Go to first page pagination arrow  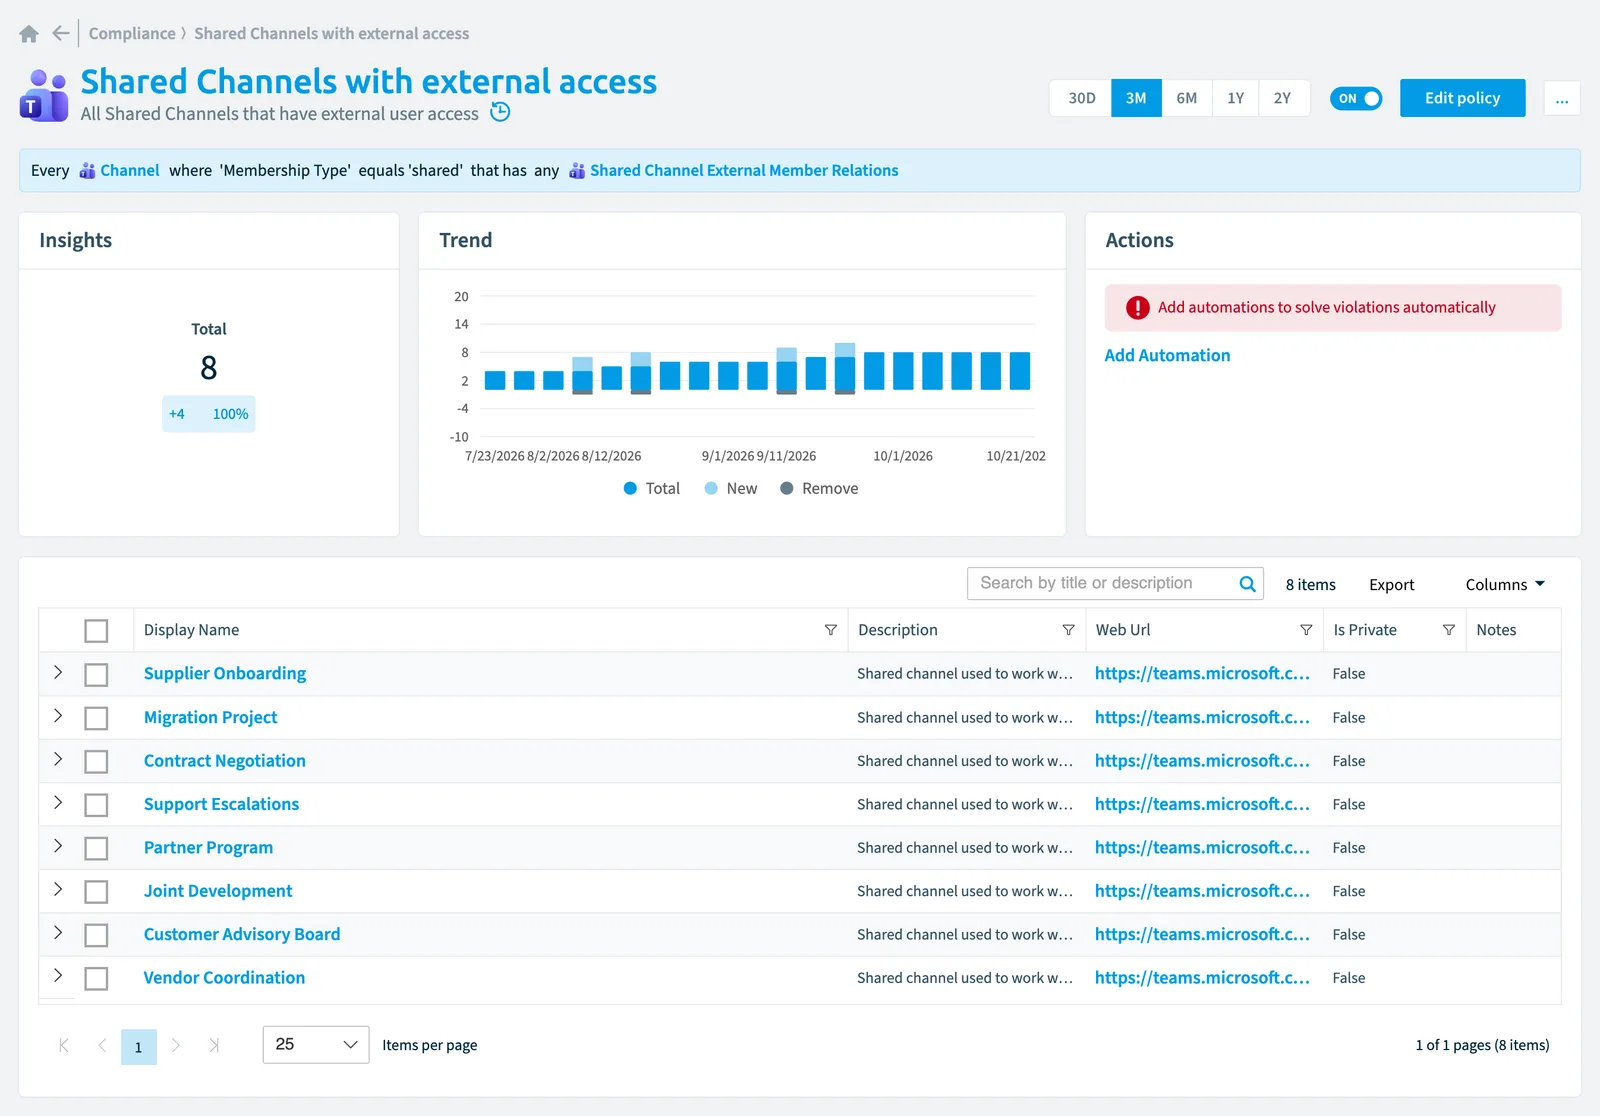64,1045
